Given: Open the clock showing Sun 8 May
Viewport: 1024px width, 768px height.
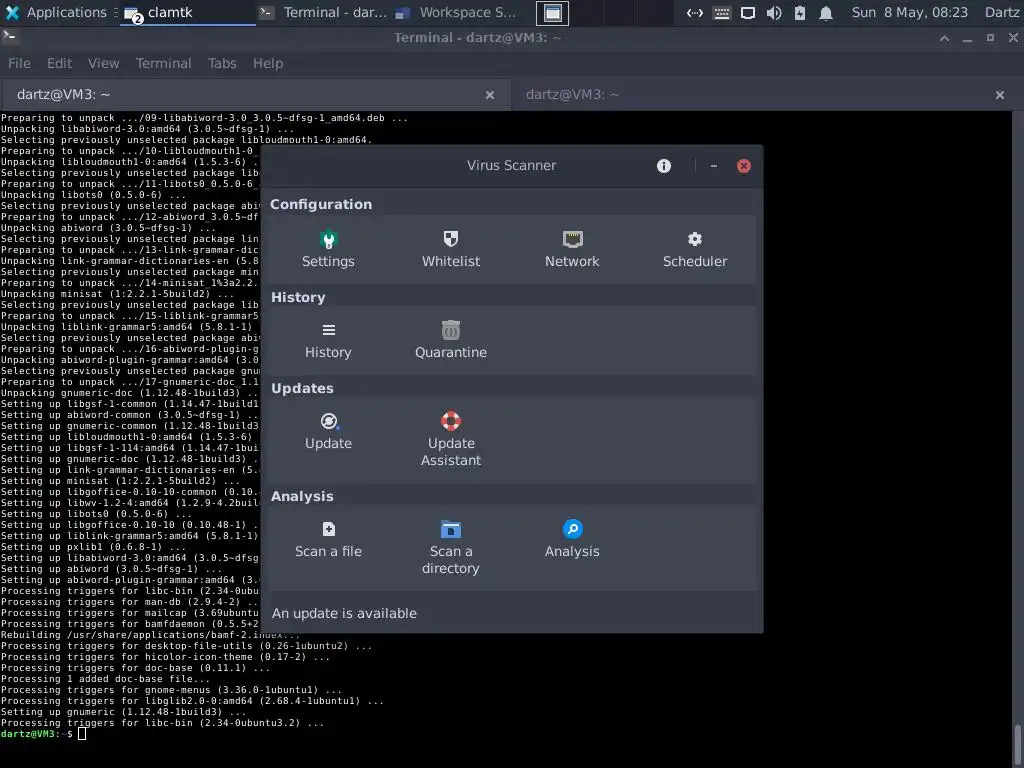Looking at the screenshot, I should point(909,12).
